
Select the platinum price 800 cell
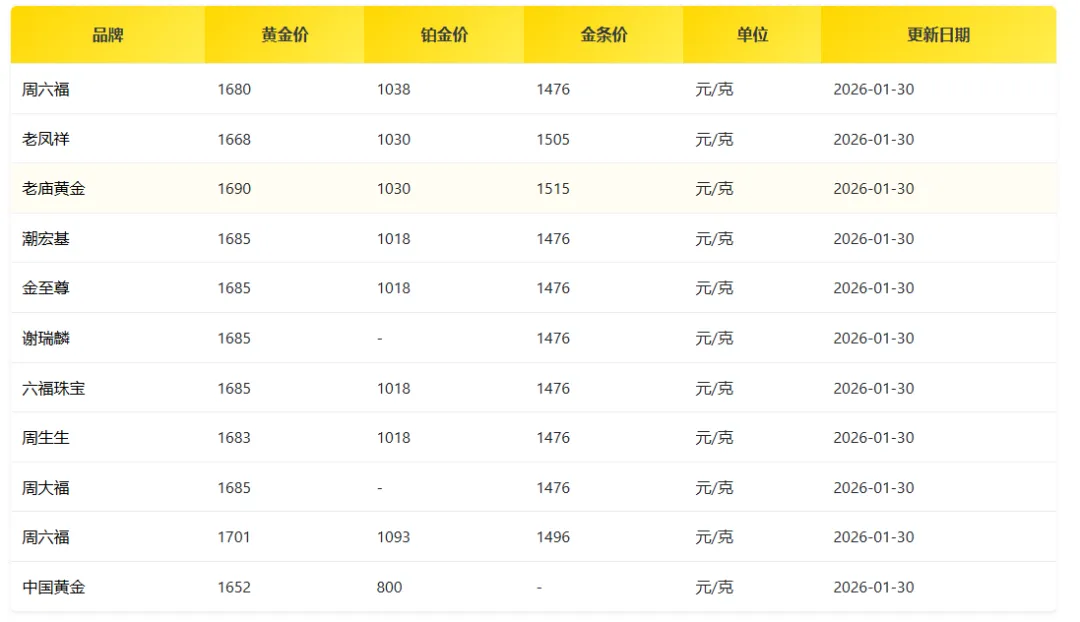point(389,587)
